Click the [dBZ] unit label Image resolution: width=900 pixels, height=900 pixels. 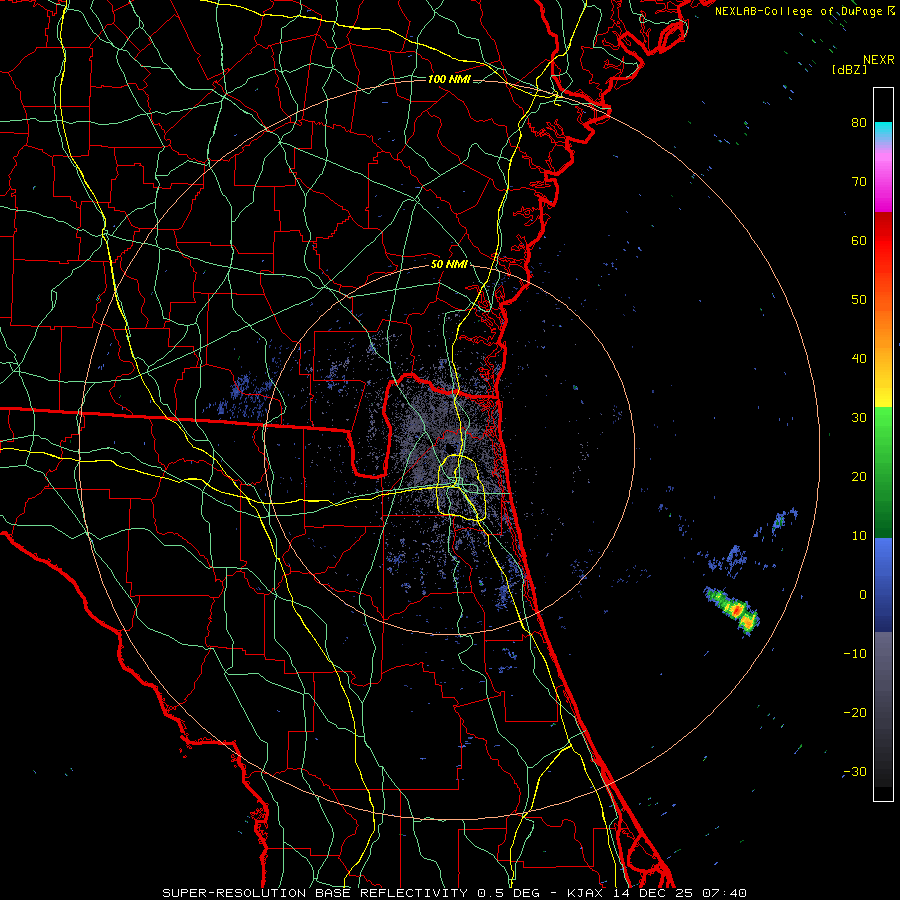point(849,70)
